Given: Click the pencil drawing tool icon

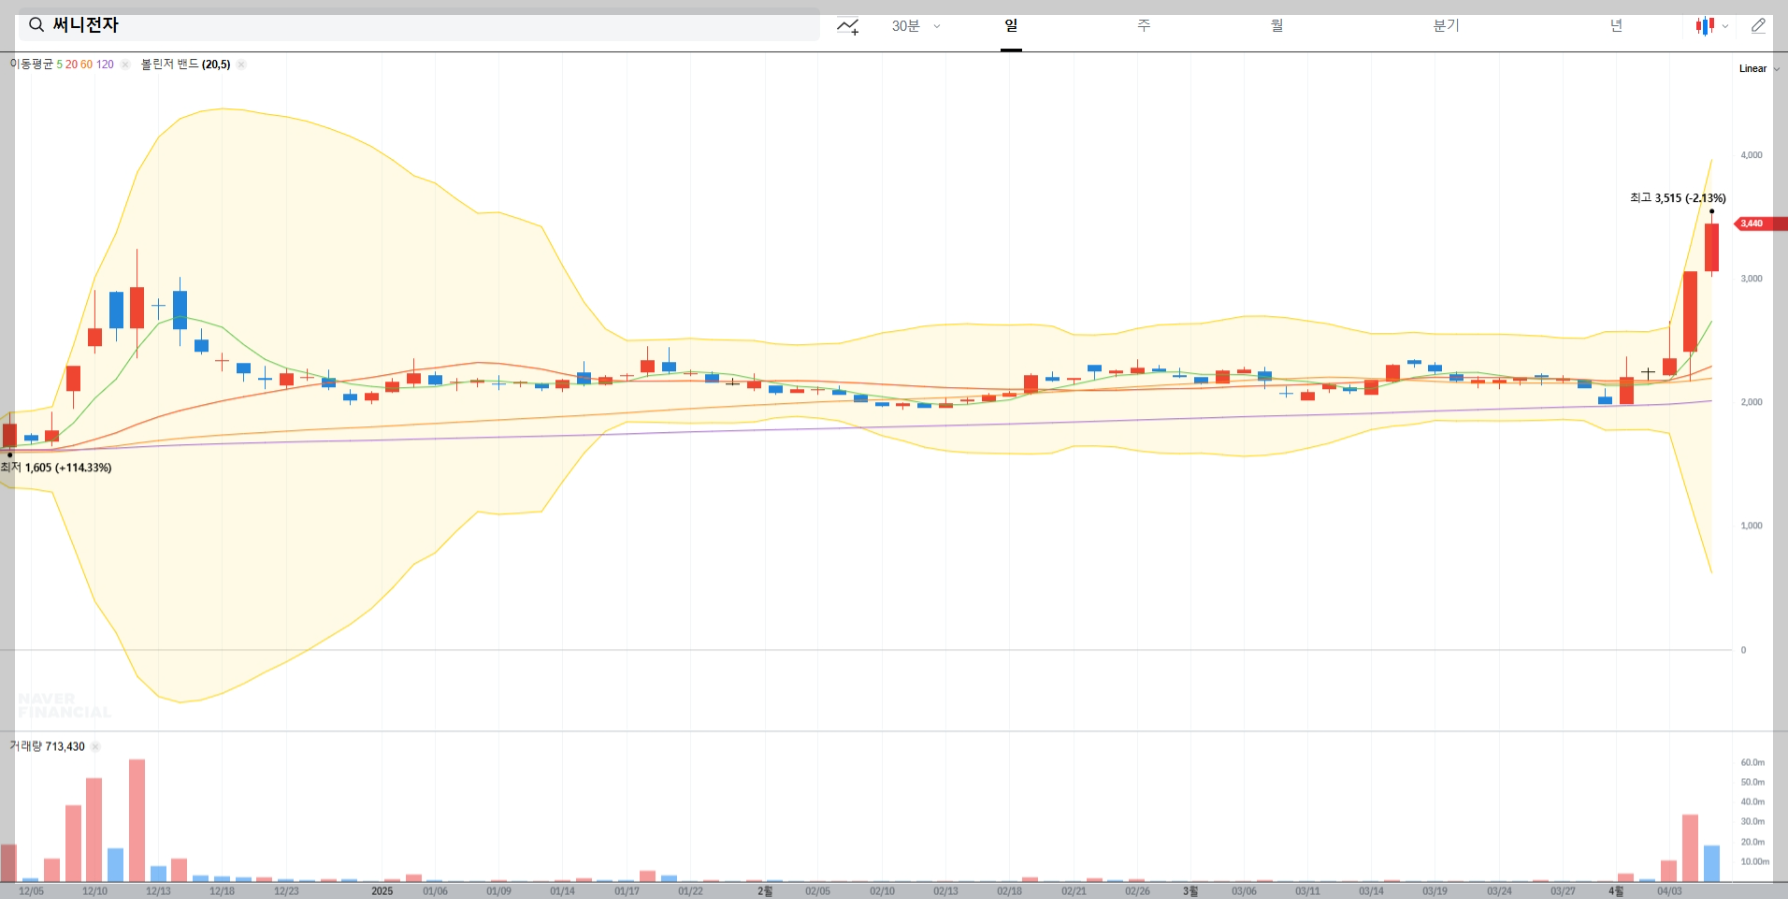Looking at the screenshot, I should [x=1758, y=26].
